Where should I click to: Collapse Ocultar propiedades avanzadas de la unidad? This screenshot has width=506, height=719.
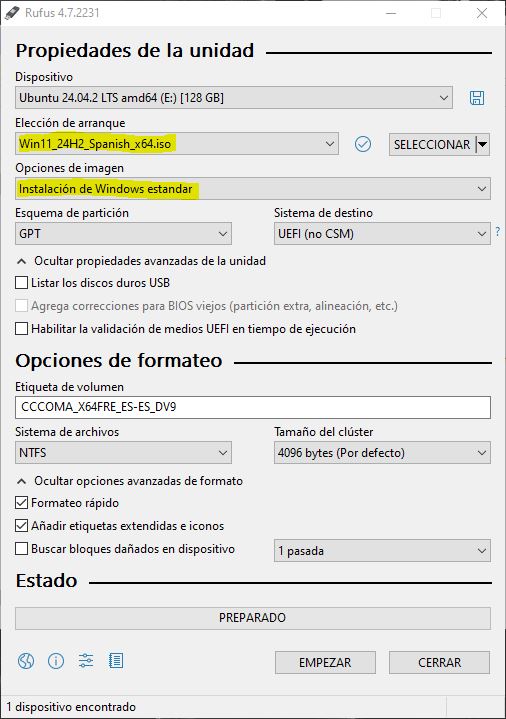pos(141,261)
